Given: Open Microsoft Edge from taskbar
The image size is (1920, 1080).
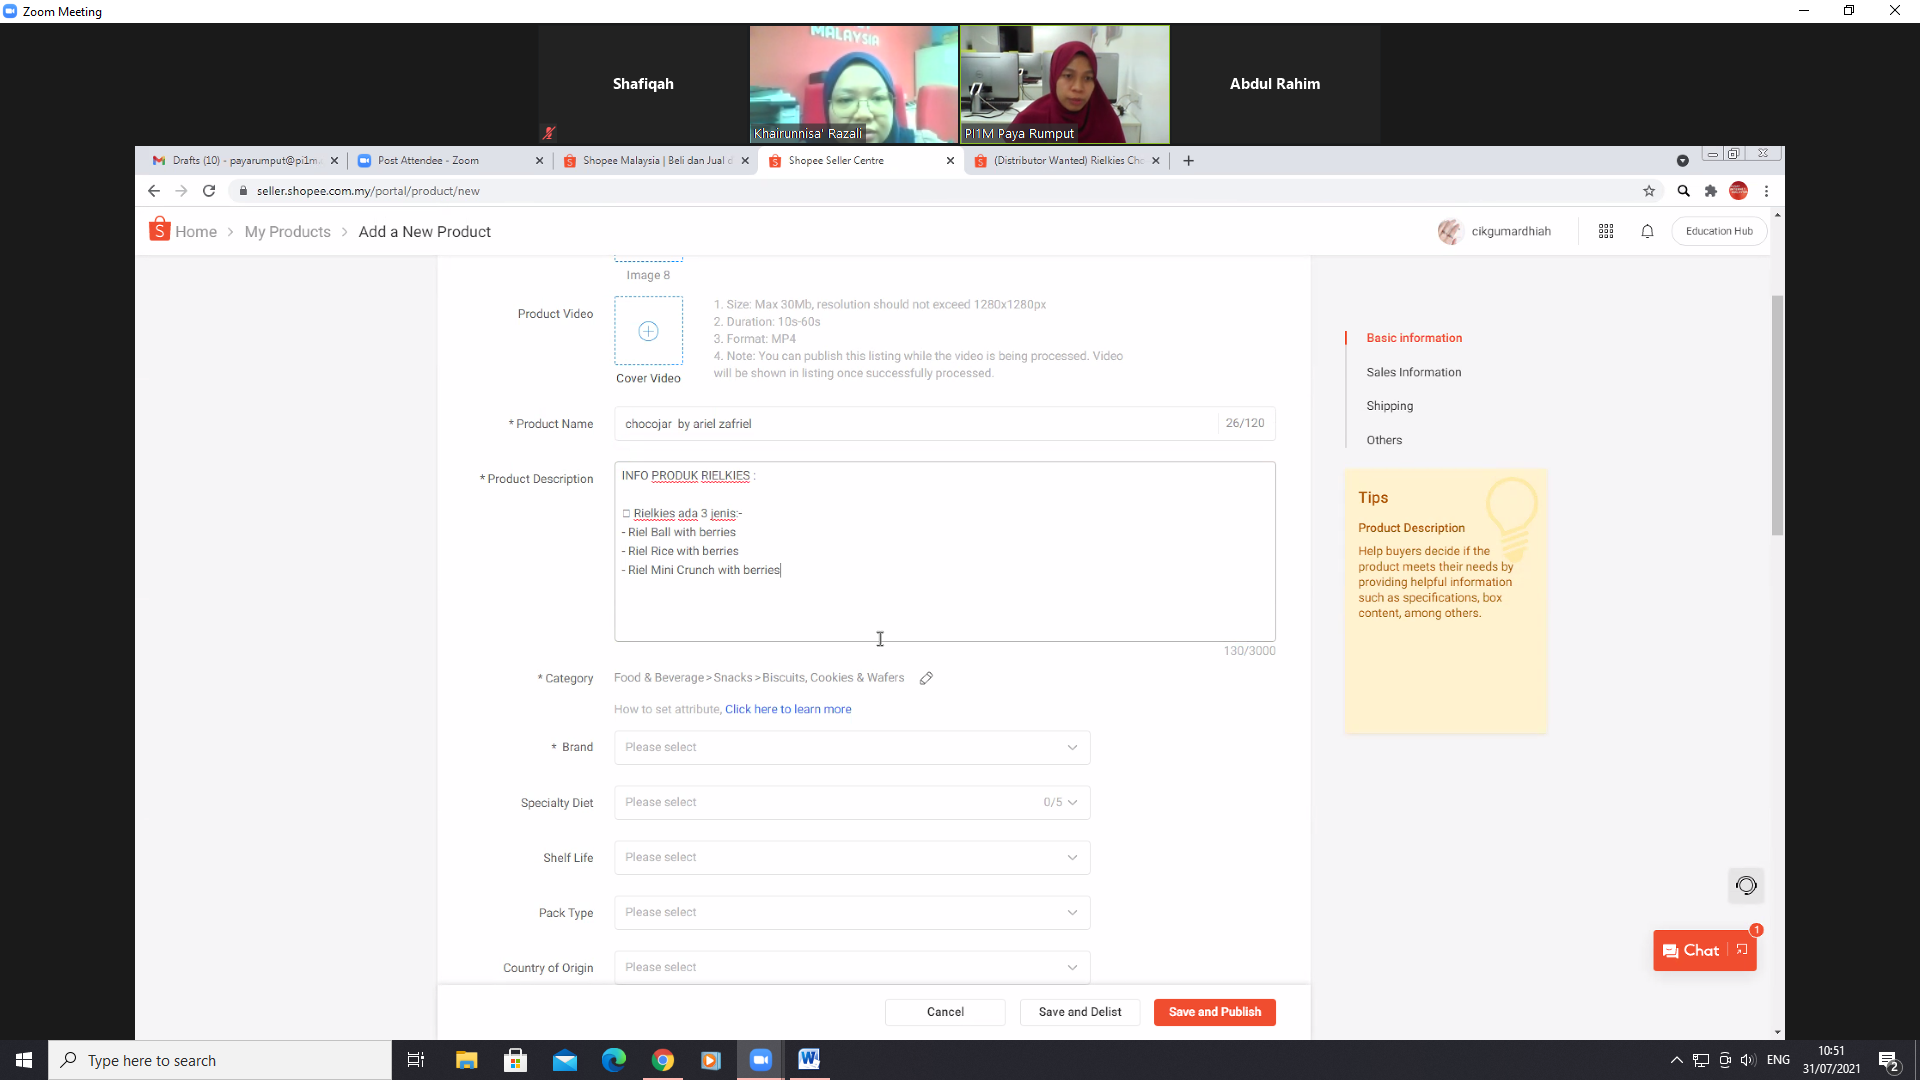Looking at the screenshot, I should point(613,1060).
